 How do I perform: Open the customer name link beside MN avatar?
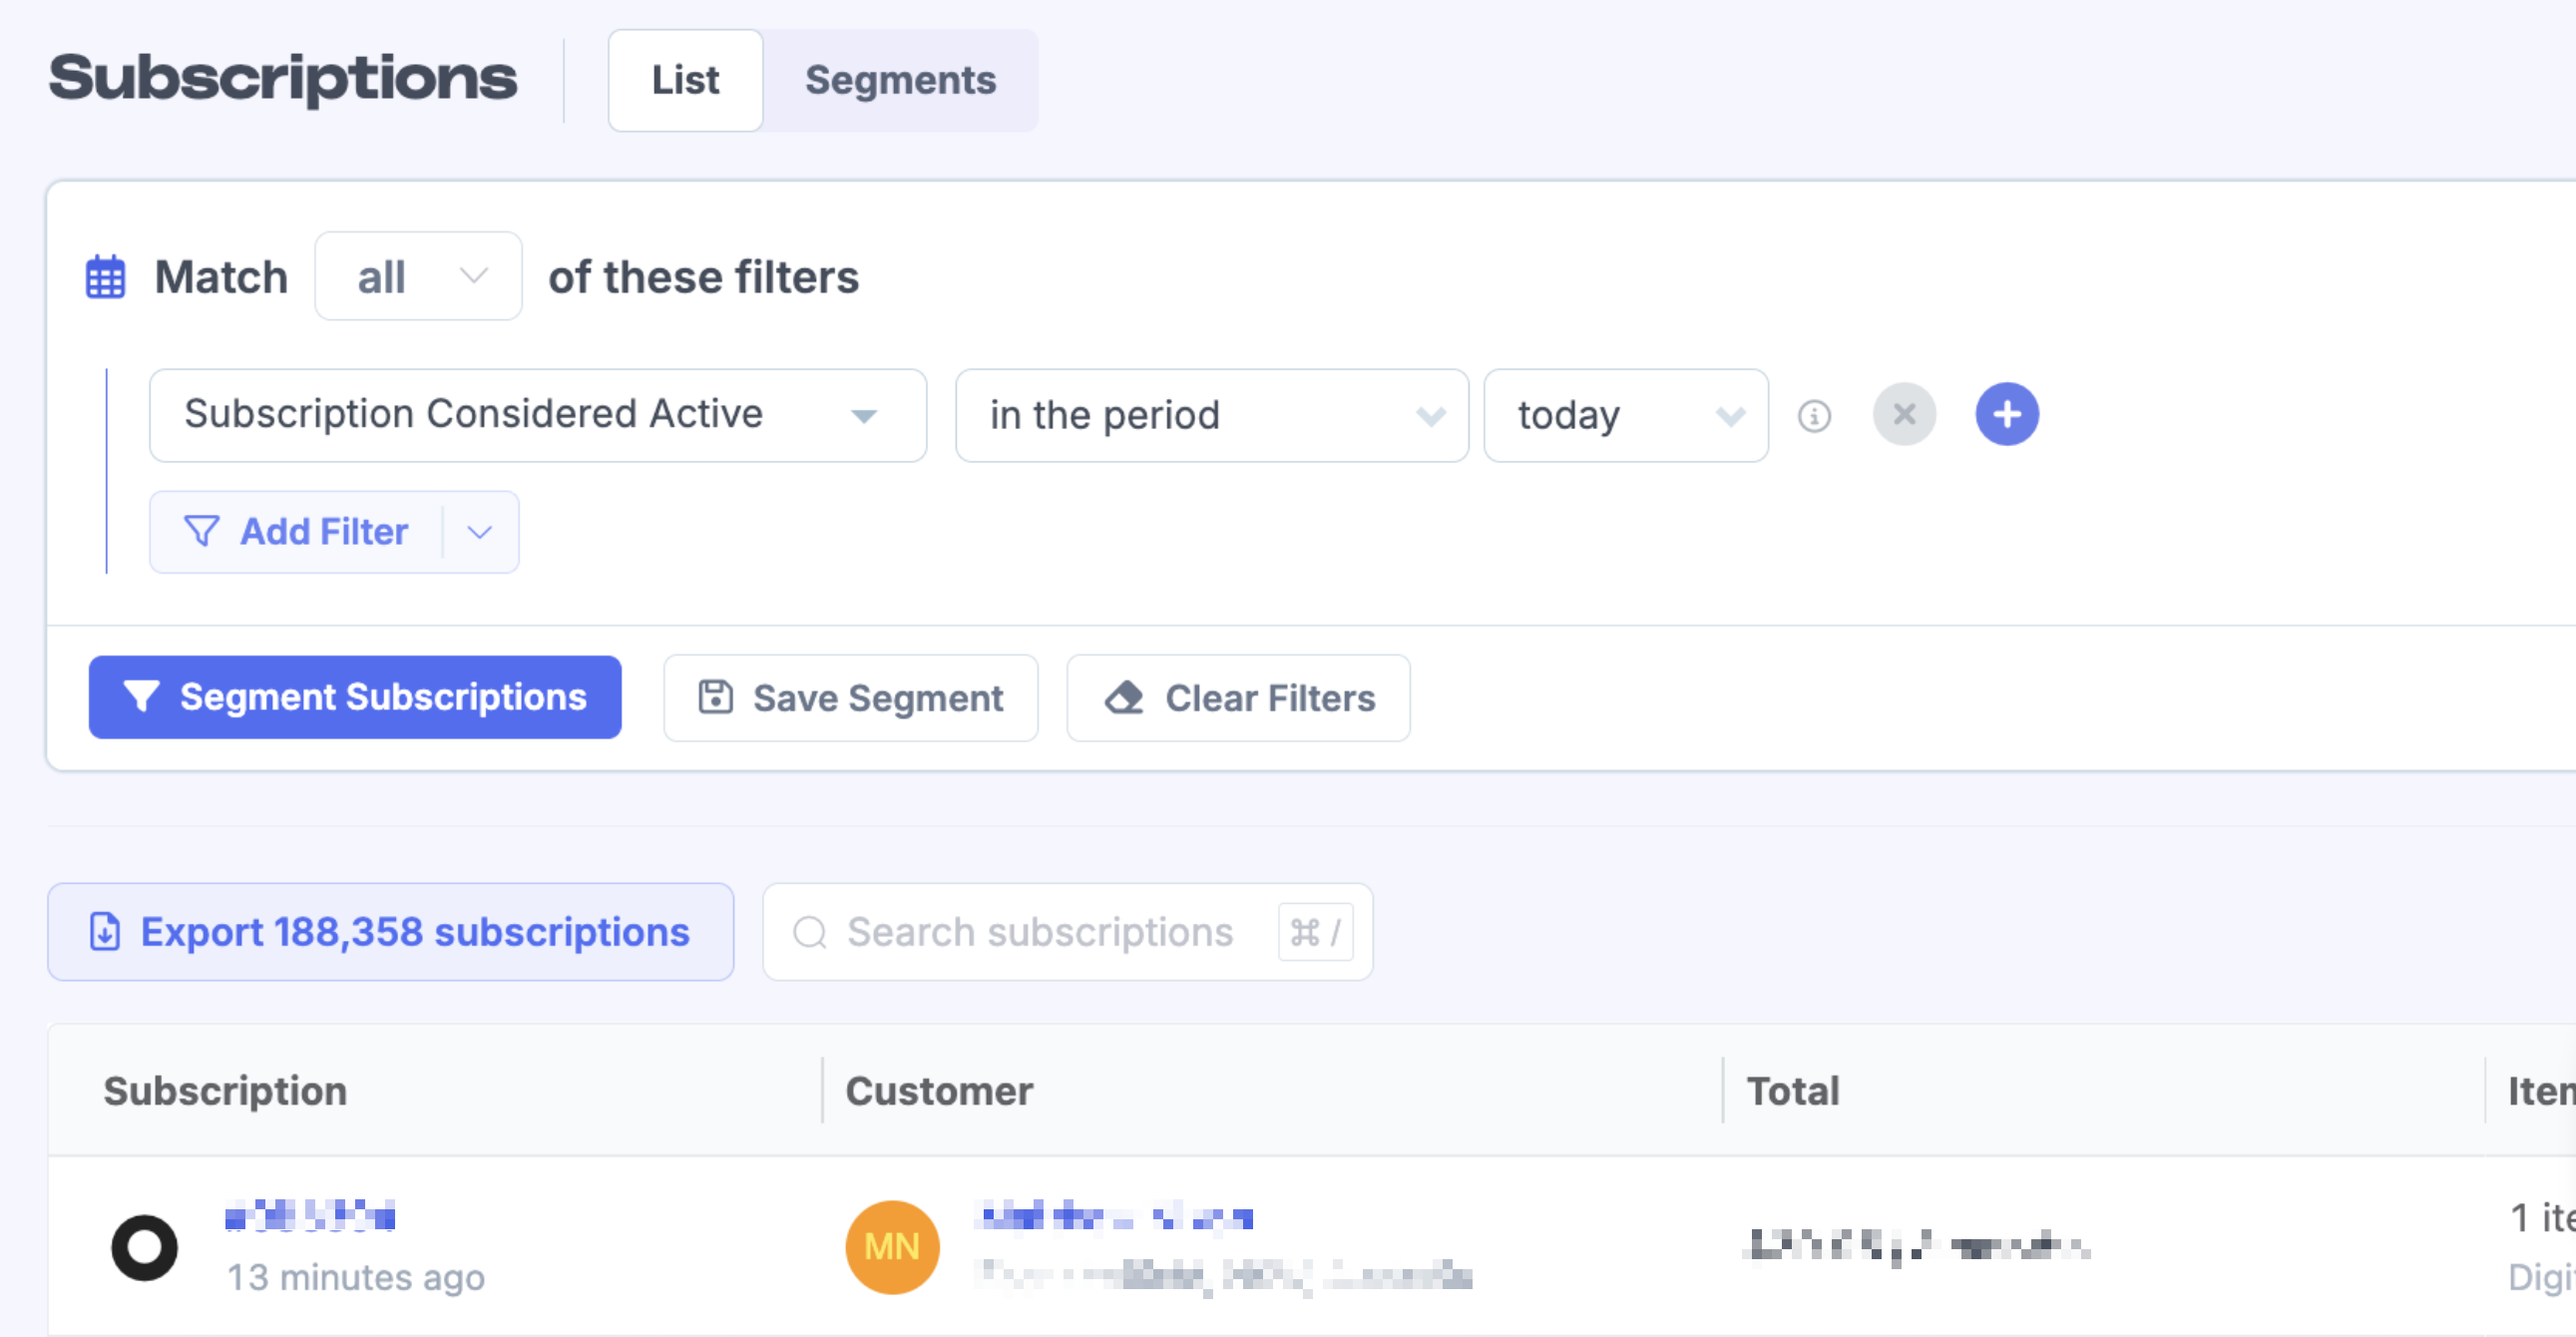[x=1117, y=1216]
